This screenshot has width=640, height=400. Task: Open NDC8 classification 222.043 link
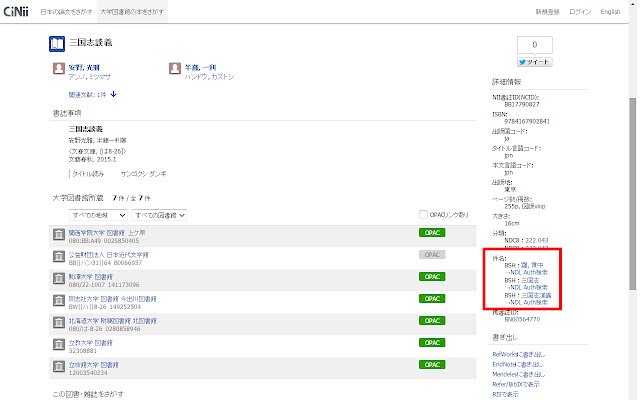tap(537, 240)
